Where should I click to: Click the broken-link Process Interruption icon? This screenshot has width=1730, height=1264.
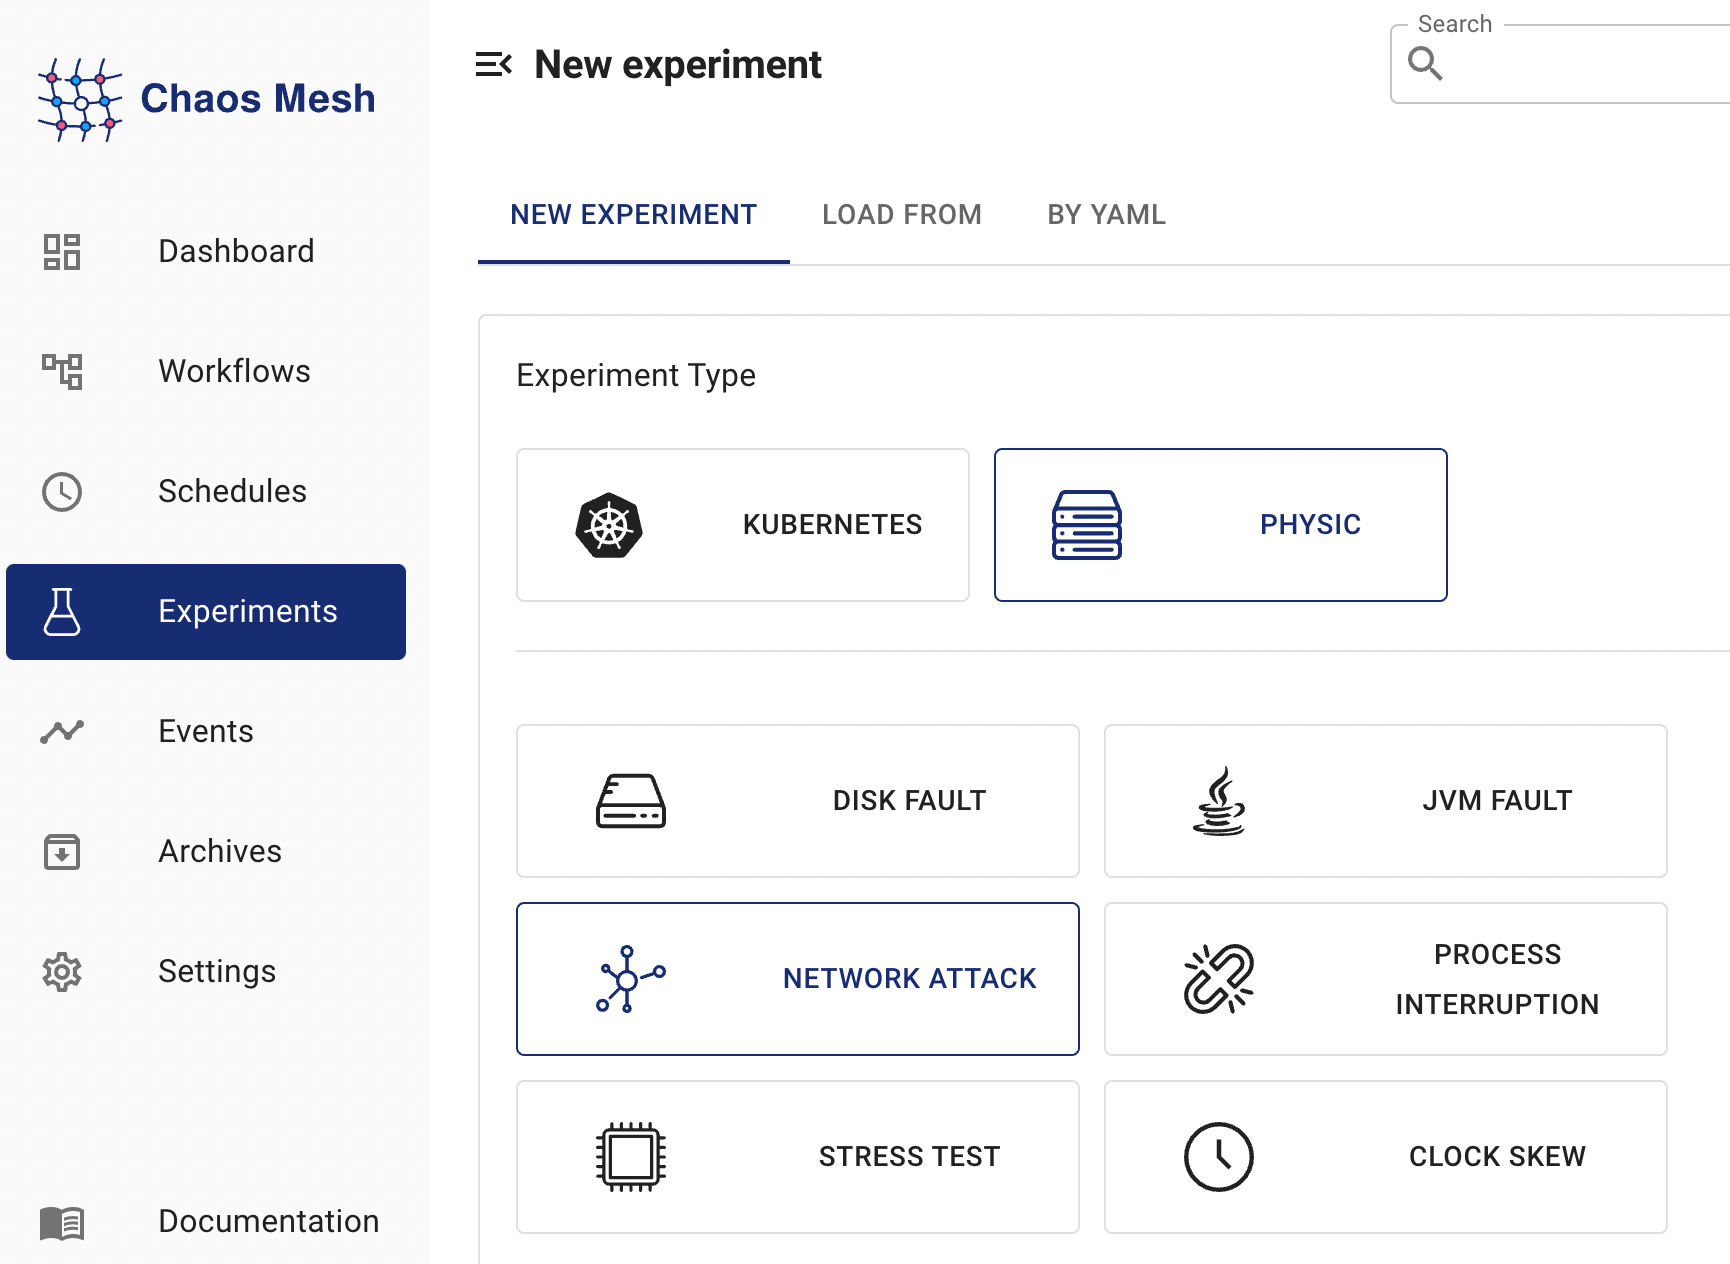point(1218,979)
